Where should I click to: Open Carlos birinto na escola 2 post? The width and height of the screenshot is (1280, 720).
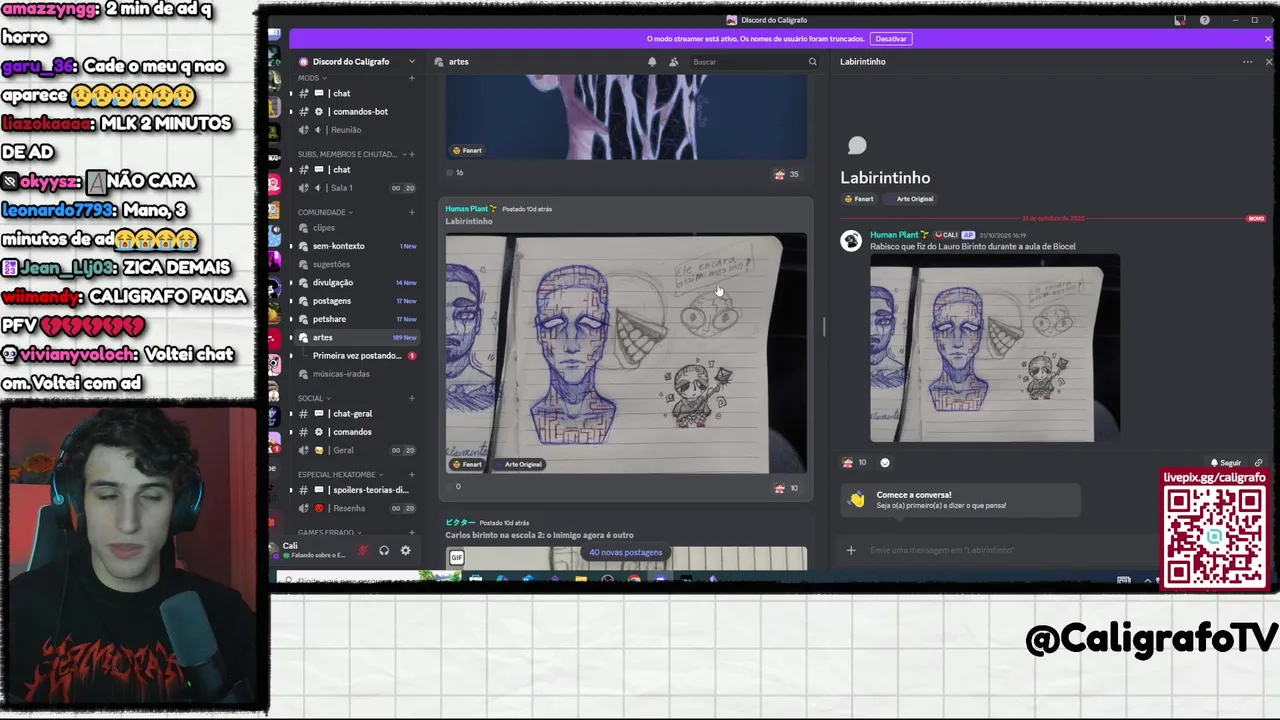coord(539,535)
